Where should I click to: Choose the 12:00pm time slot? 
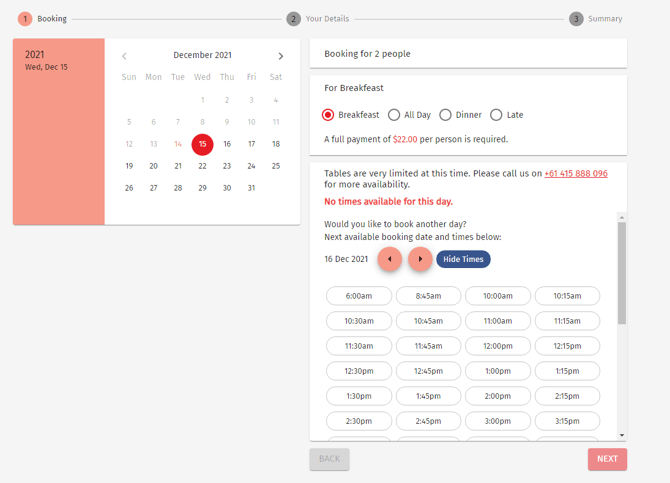click(498, 346)
